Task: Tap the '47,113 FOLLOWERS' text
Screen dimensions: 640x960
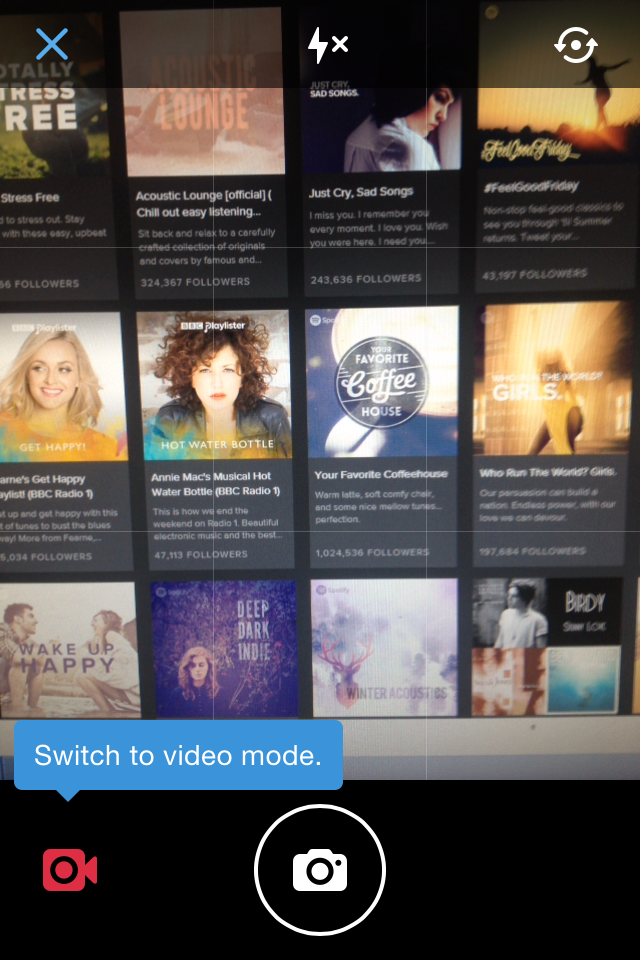Action: 201,555
